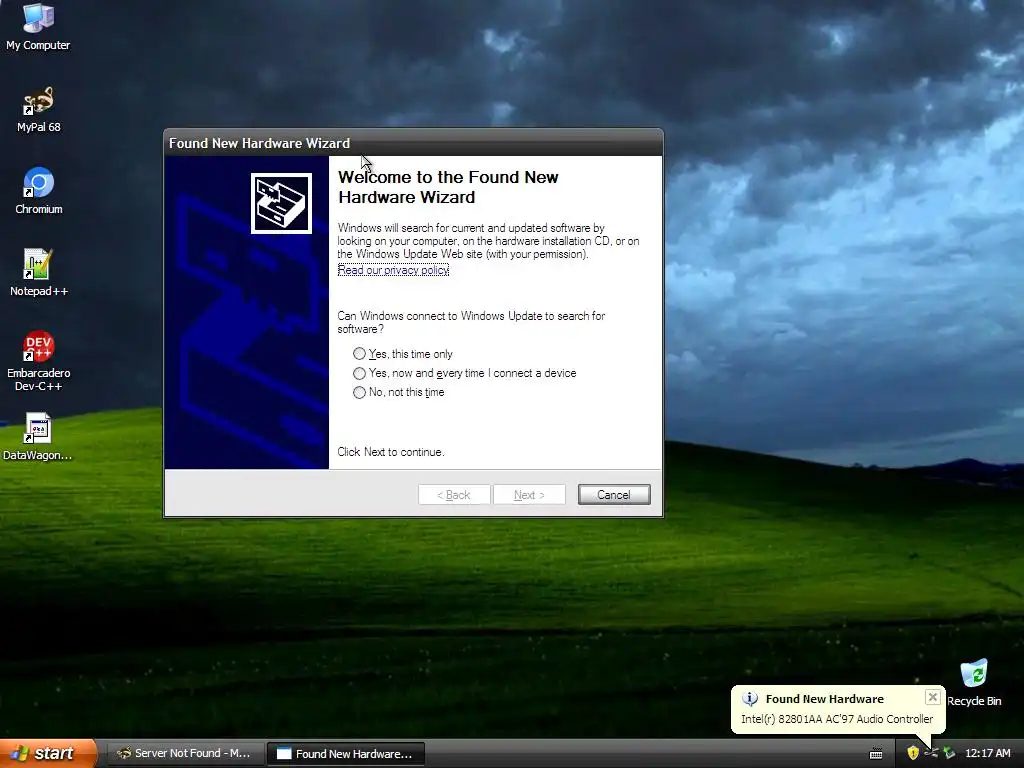Select the MyPal 68 desktop shortcut

pyautogui.click(x=39, y=110)
